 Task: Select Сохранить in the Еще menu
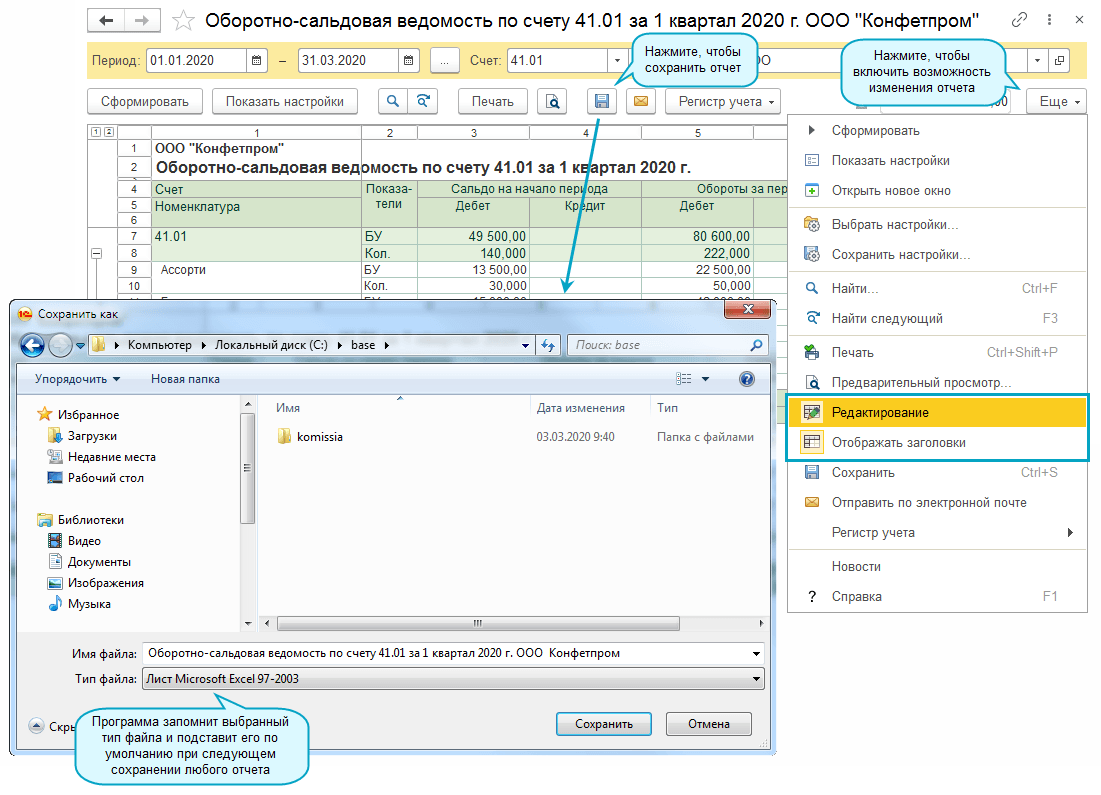point(937,473)
